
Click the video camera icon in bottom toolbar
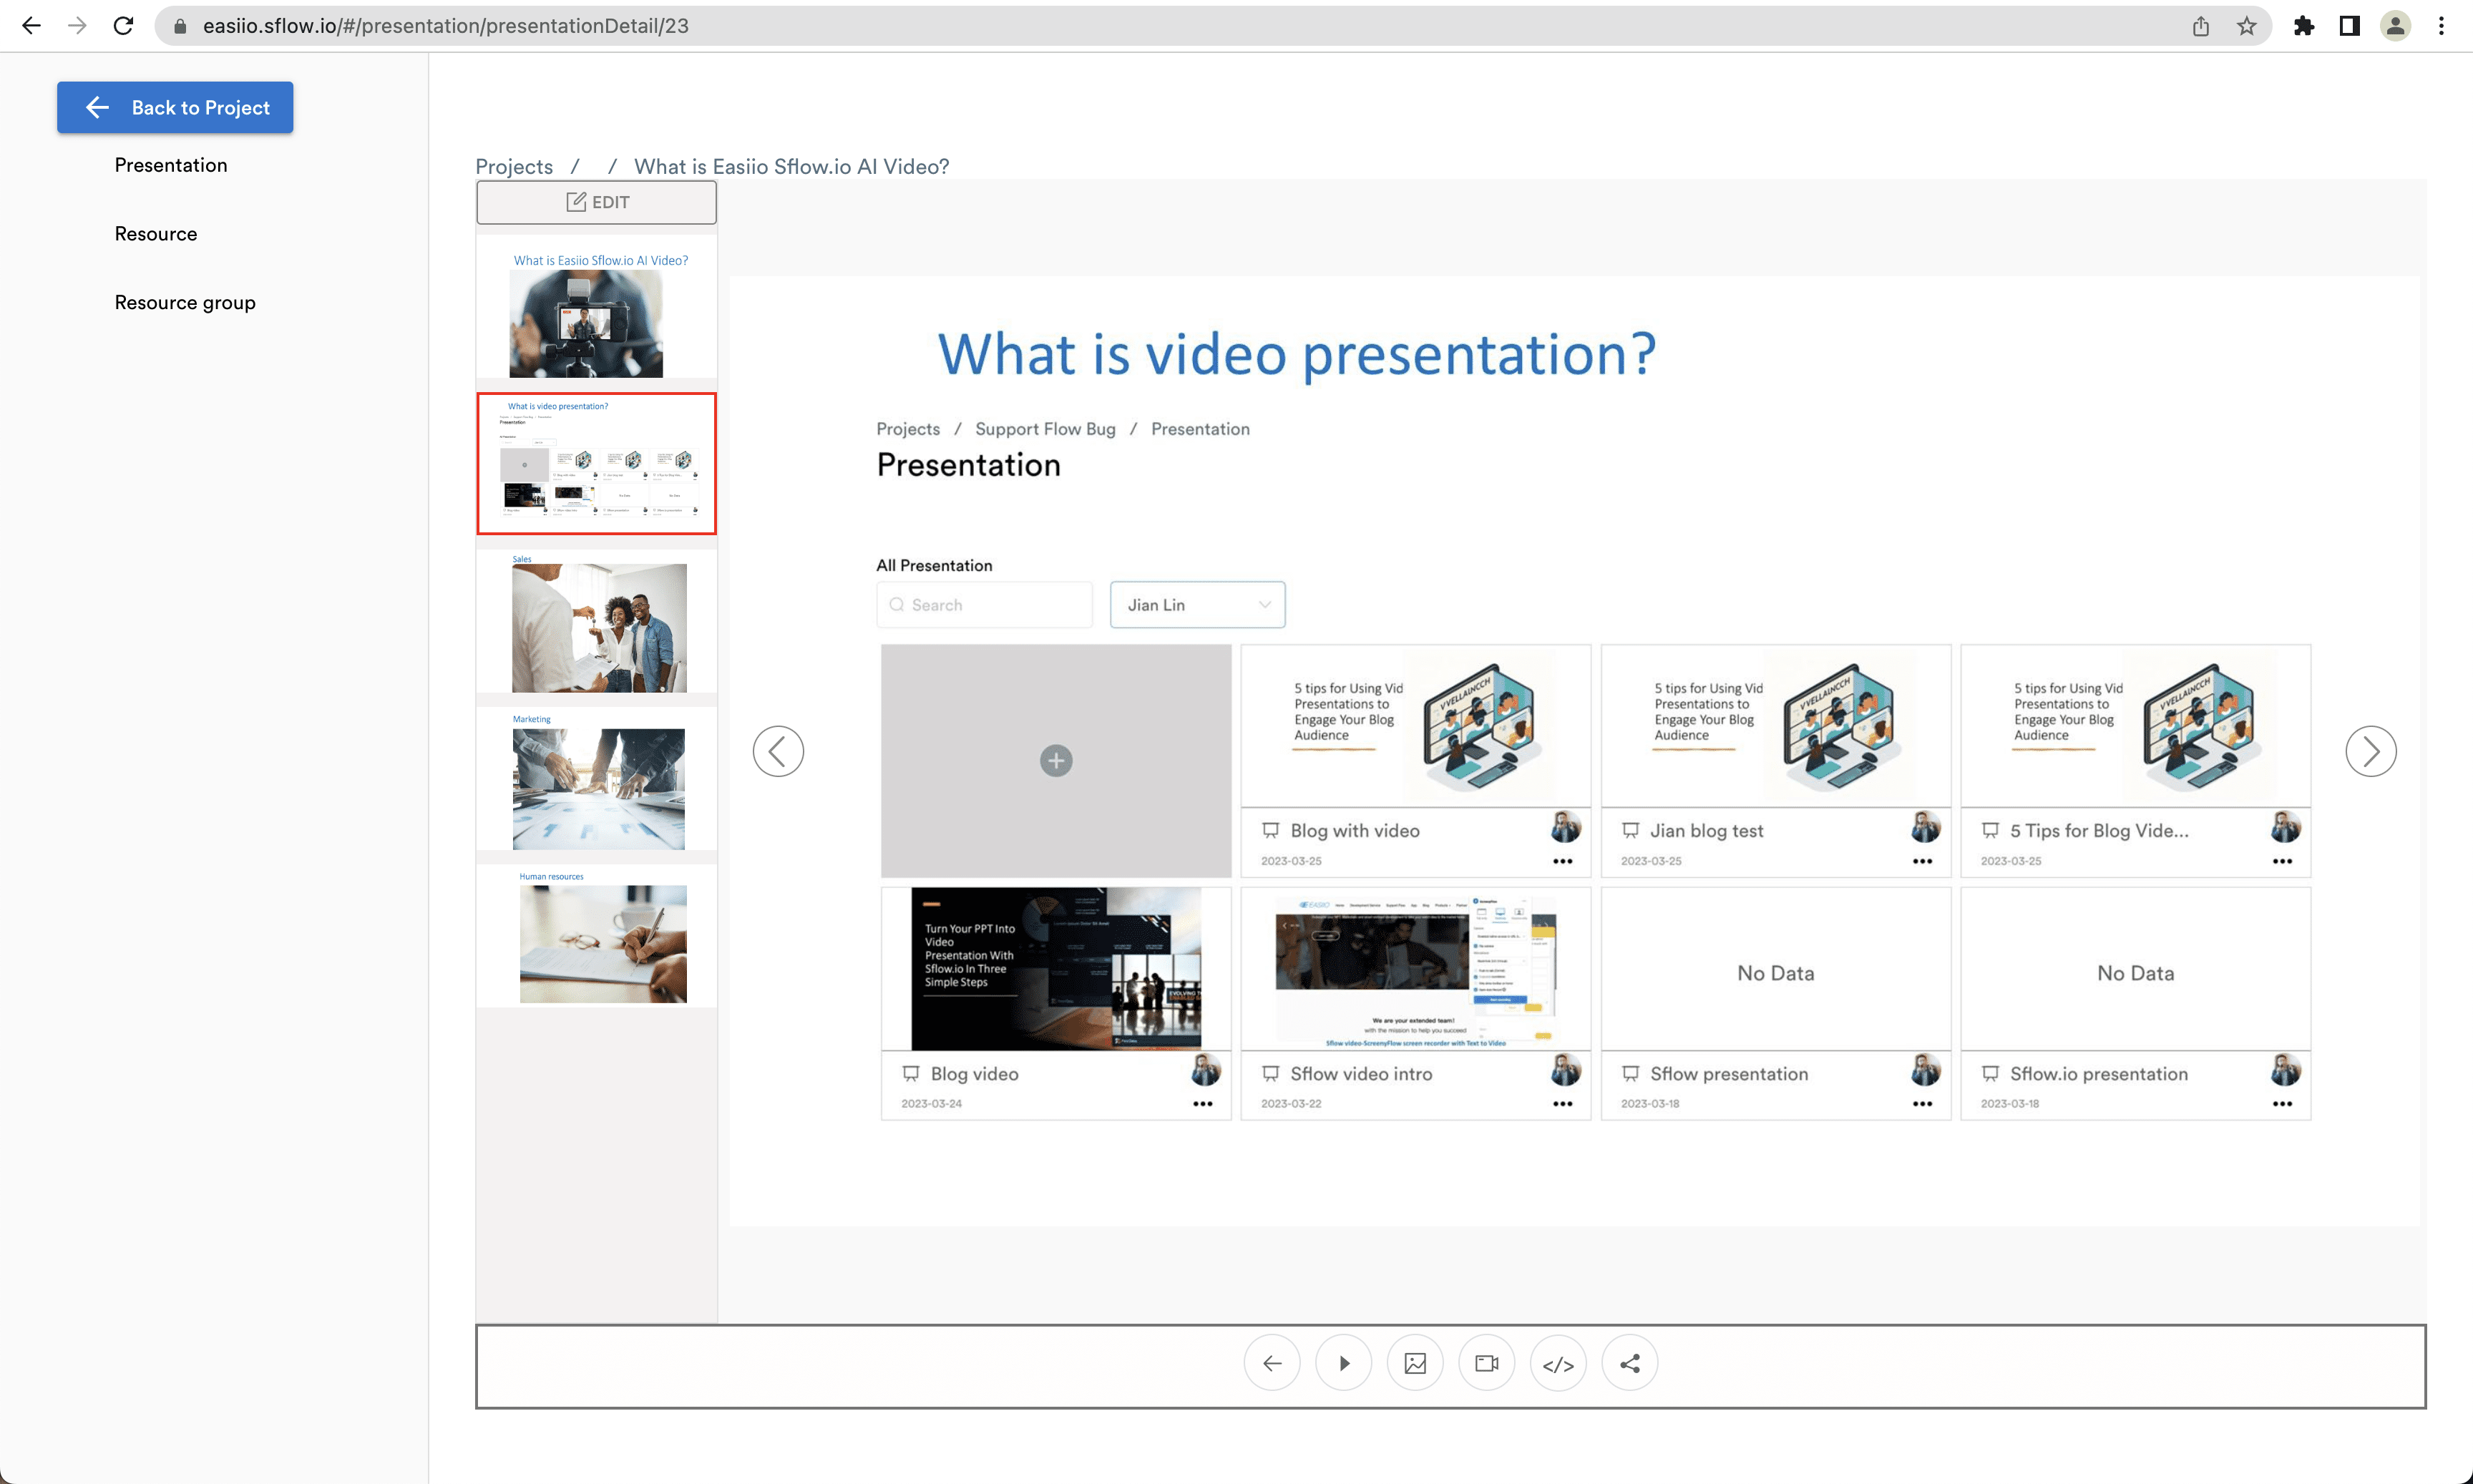point(1487,1363)
